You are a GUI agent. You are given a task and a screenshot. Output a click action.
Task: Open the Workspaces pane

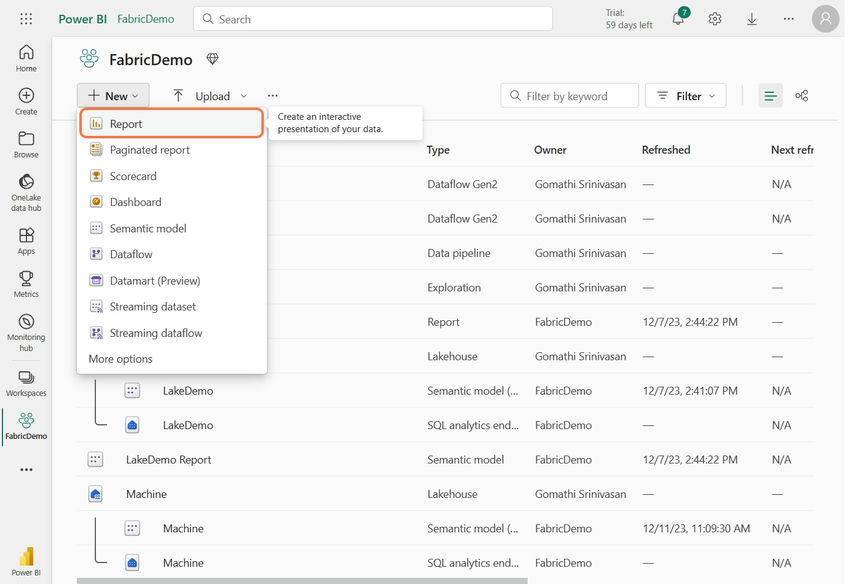pos(26,383)
